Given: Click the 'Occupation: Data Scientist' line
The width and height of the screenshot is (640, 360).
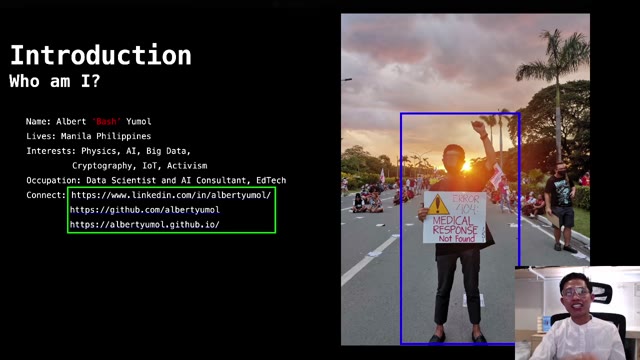Looking at the screenshot, I should 156,180.
